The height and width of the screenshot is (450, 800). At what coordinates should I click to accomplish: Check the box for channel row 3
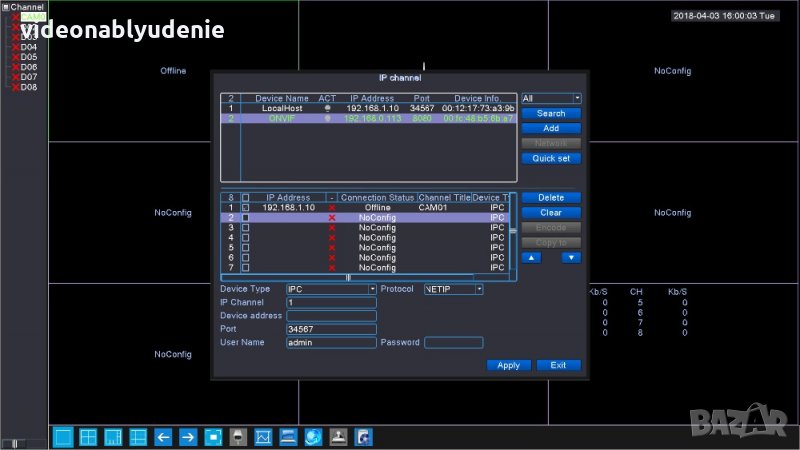[246, 228]
